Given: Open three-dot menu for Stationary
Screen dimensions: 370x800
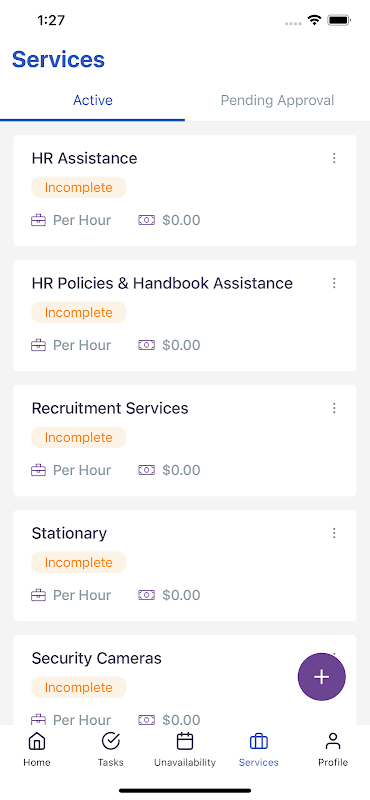Looking at the screenshot, I should click(334, 533).
